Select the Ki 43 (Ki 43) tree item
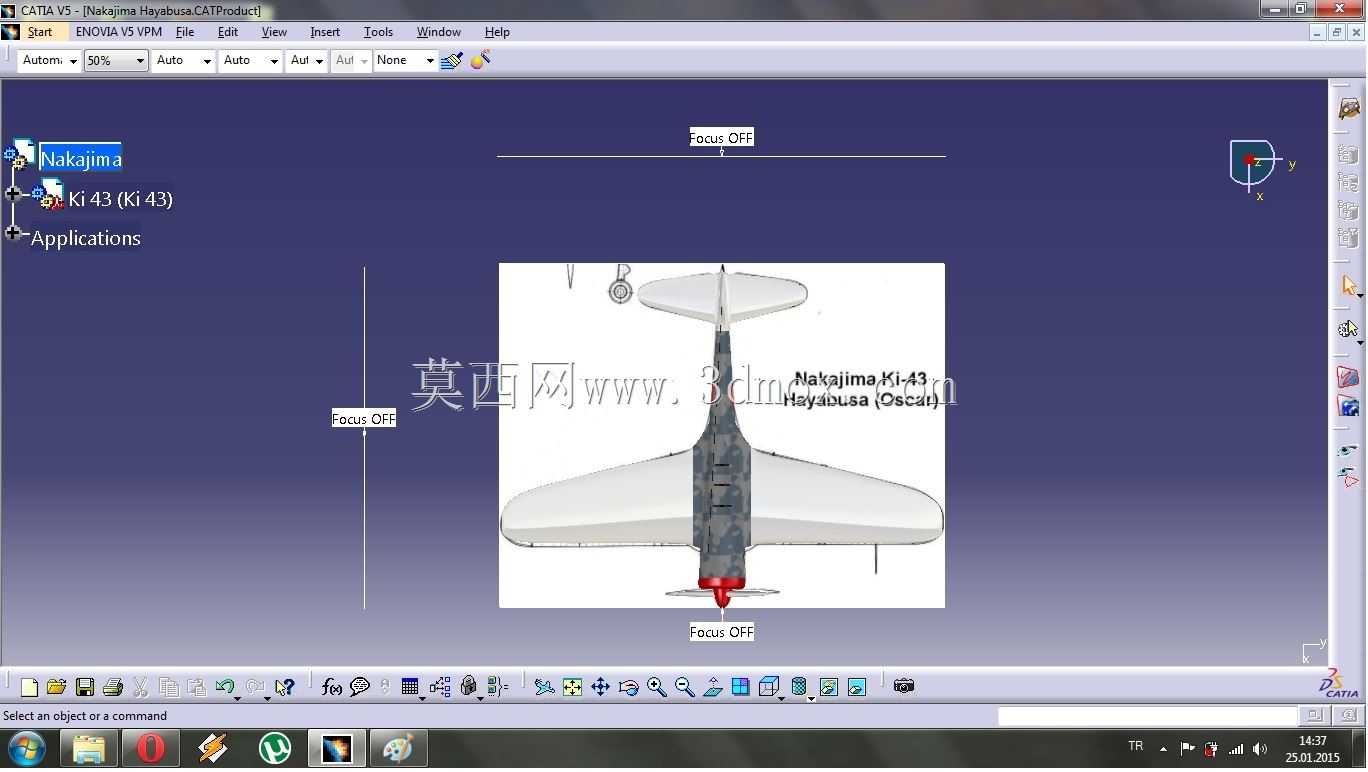1368x772 pixels. click(x=120, y=199)
